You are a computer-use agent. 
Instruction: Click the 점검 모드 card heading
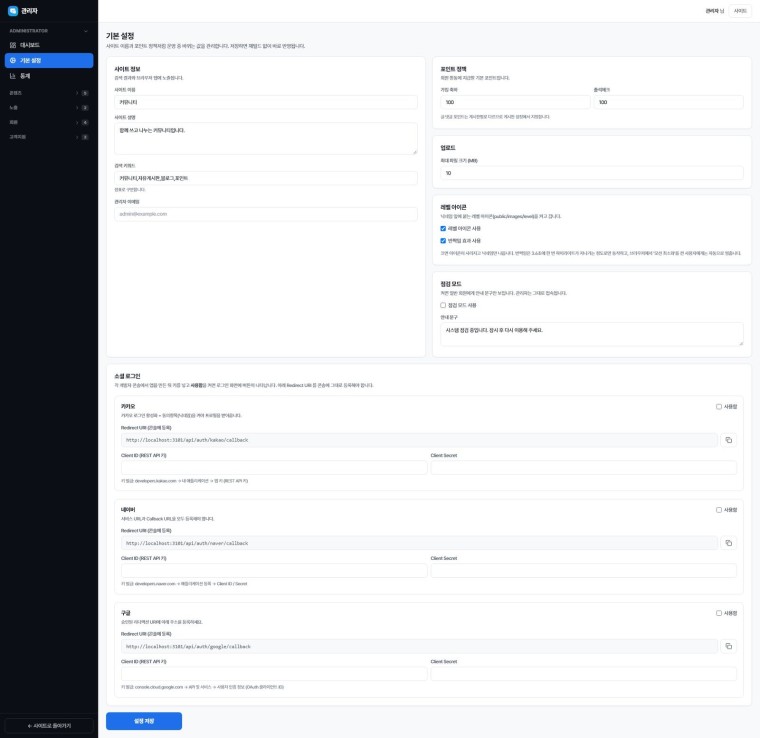451,283
